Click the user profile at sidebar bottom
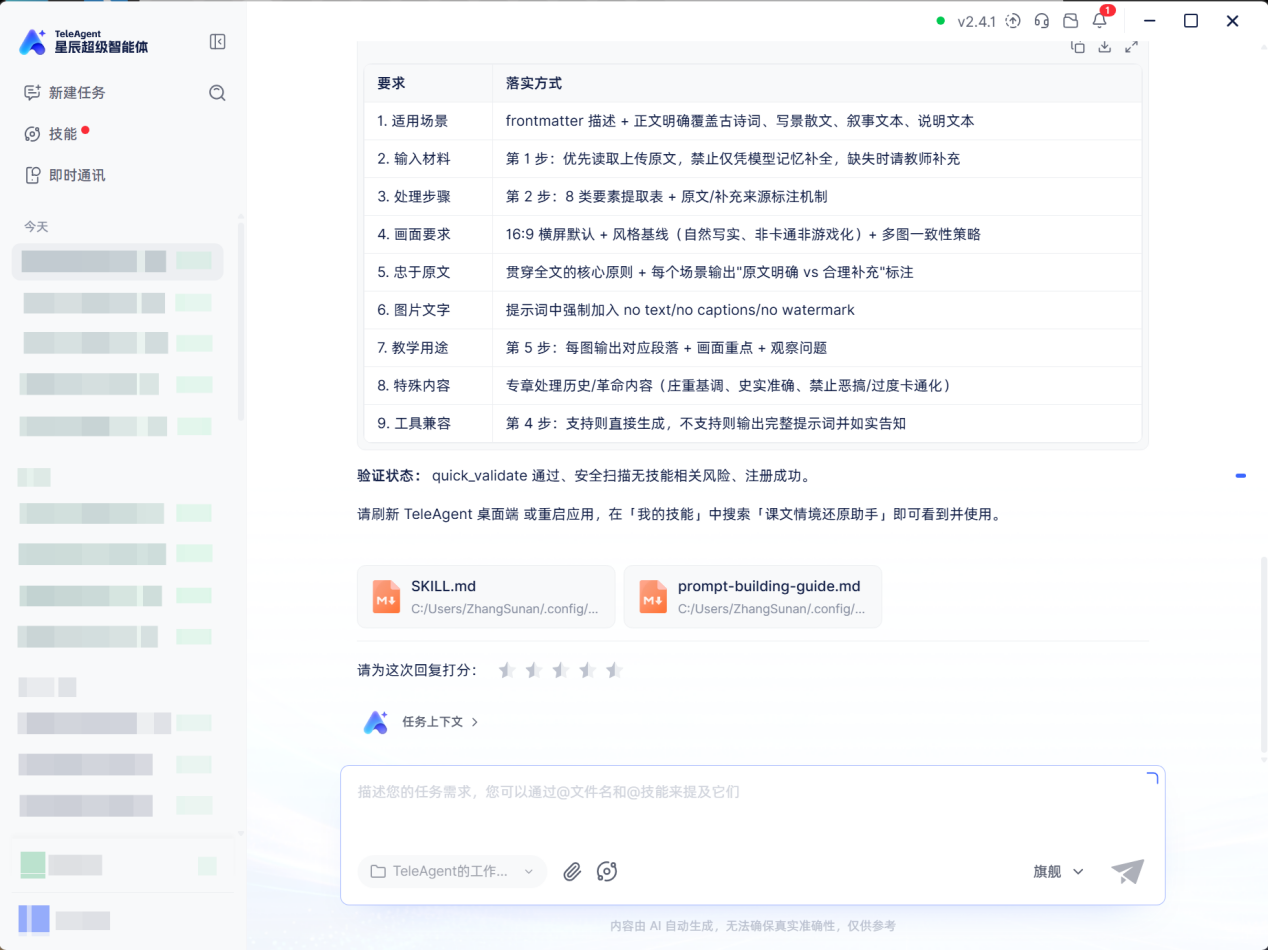 (65, 919)
